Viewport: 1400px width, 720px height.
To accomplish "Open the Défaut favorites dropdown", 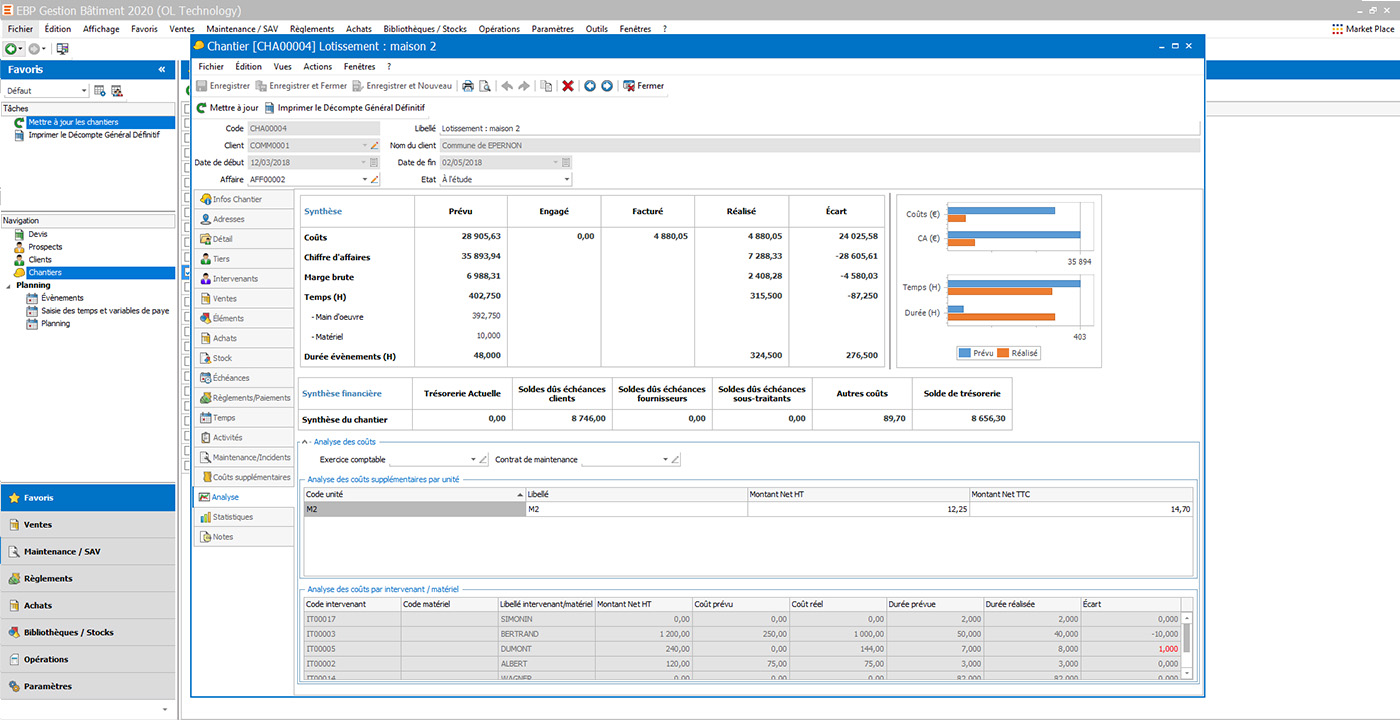I will 84,91.
